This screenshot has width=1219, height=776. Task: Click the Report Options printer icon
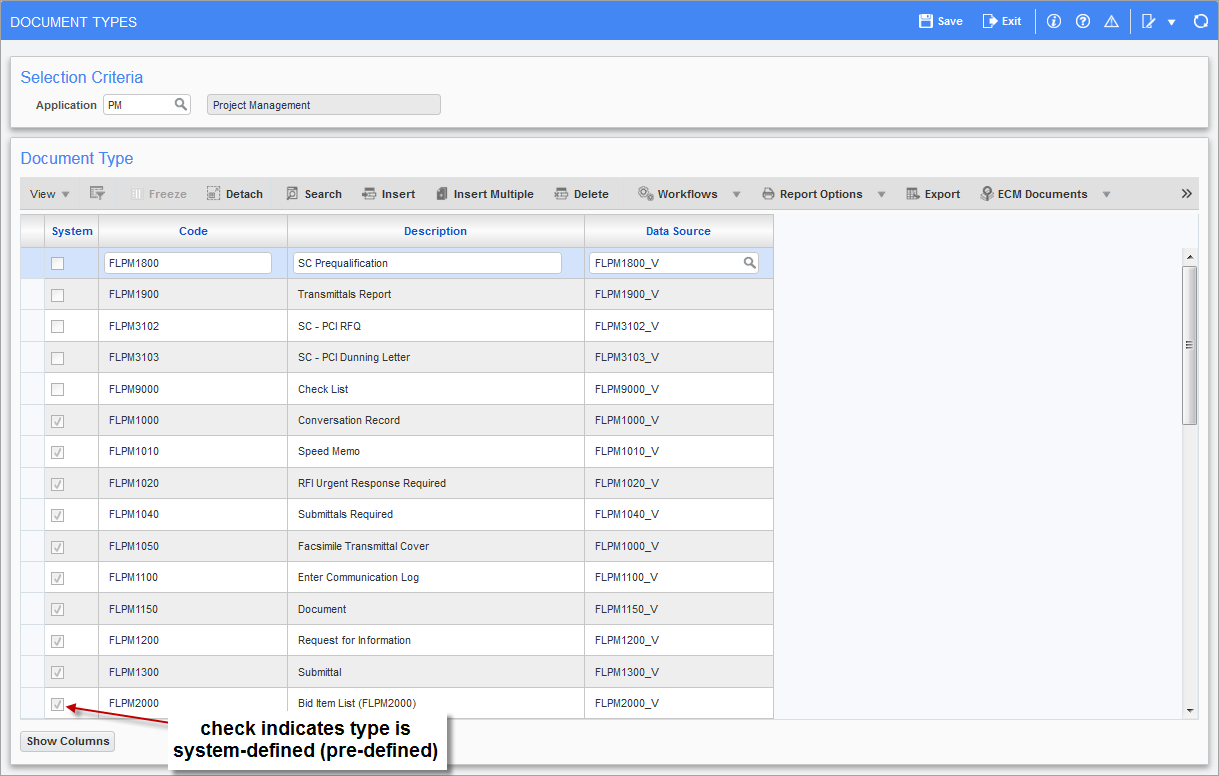tap(768, 194)
